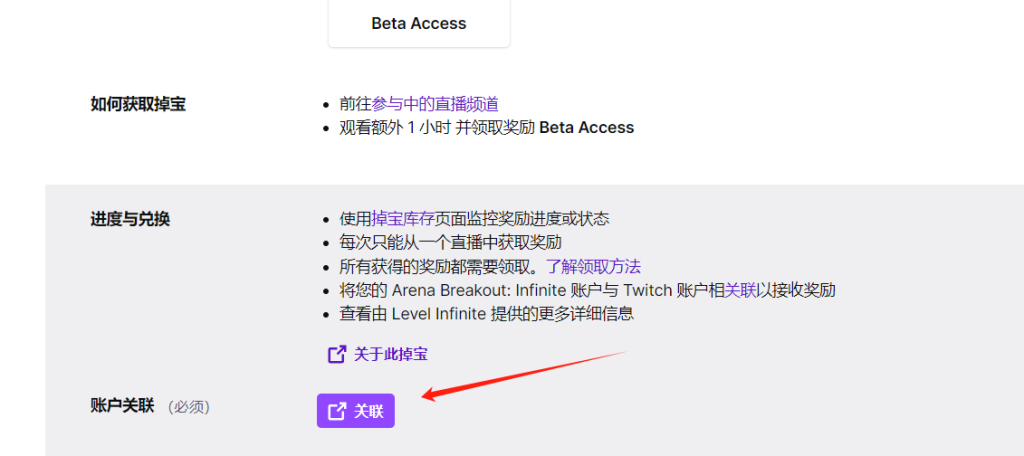Viewport: 1024px width, 456px height.
Task: Open the 参与中的直播频道 link
Action: pos(435,104)
